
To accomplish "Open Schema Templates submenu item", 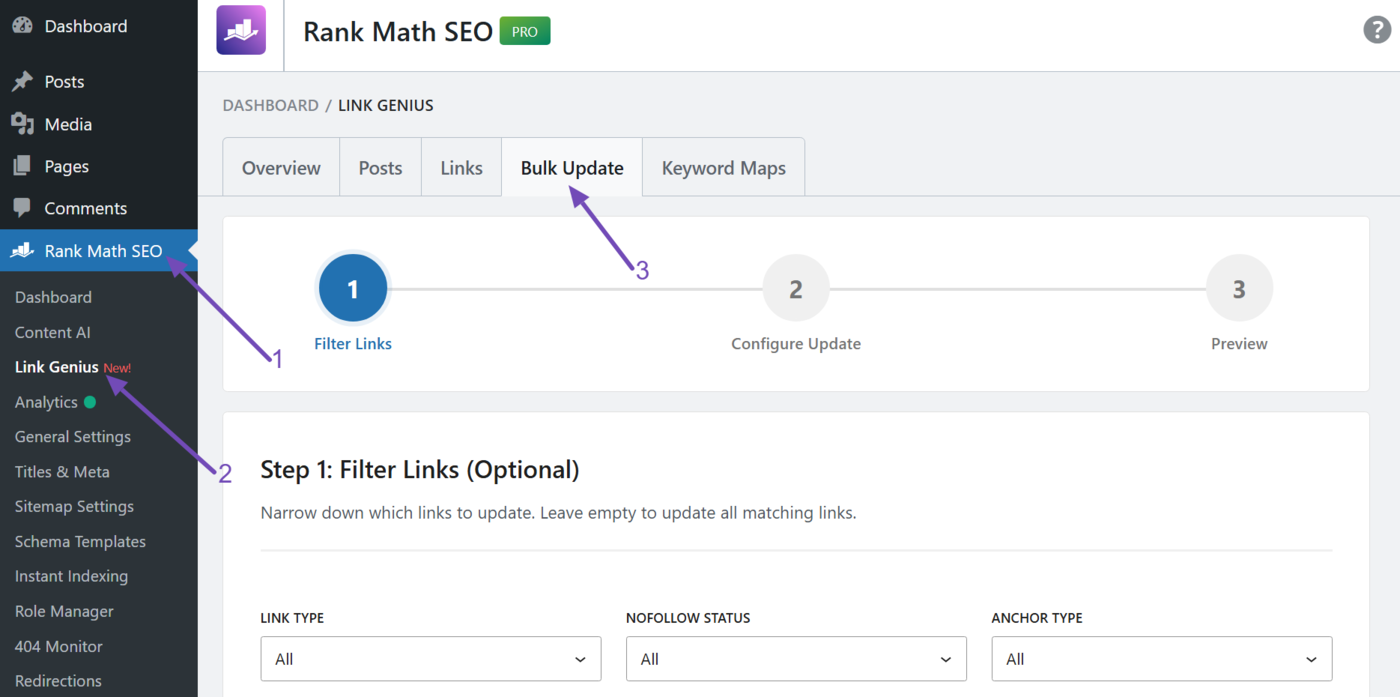I will click(x=80, y=542).
